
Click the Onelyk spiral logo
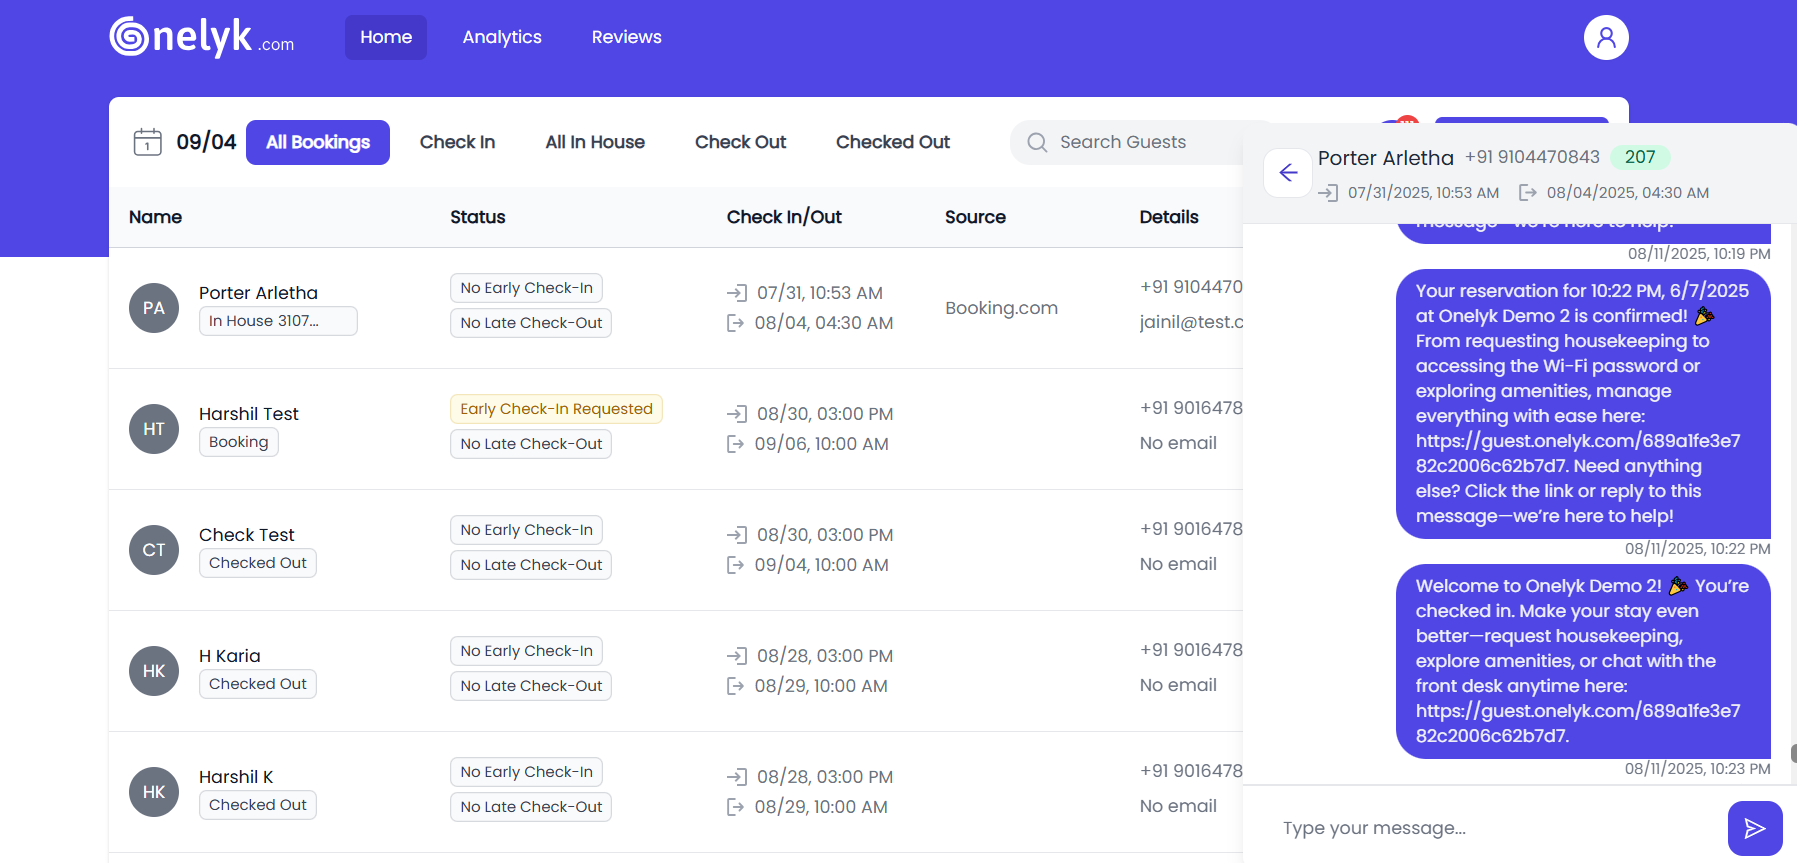click(129, 37)
